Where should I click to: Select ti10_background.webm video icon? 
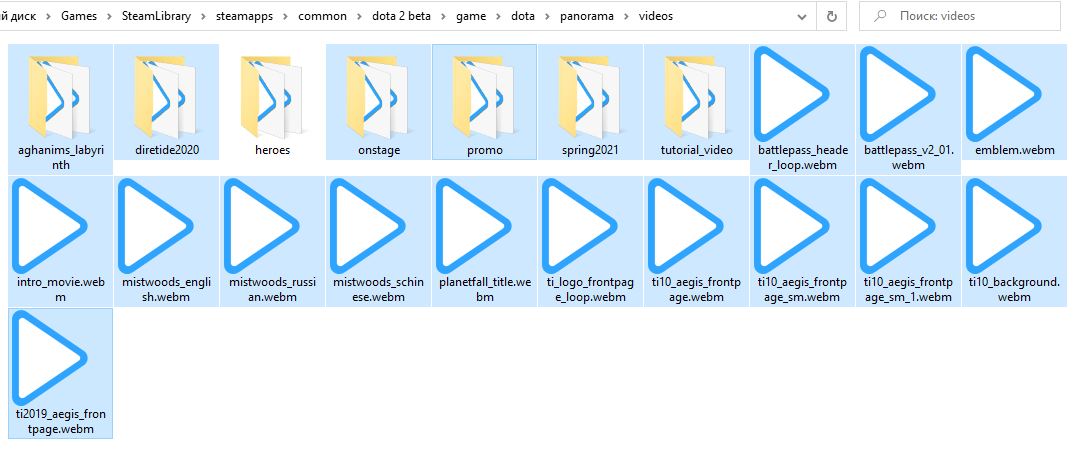(x=1005, y=226)
